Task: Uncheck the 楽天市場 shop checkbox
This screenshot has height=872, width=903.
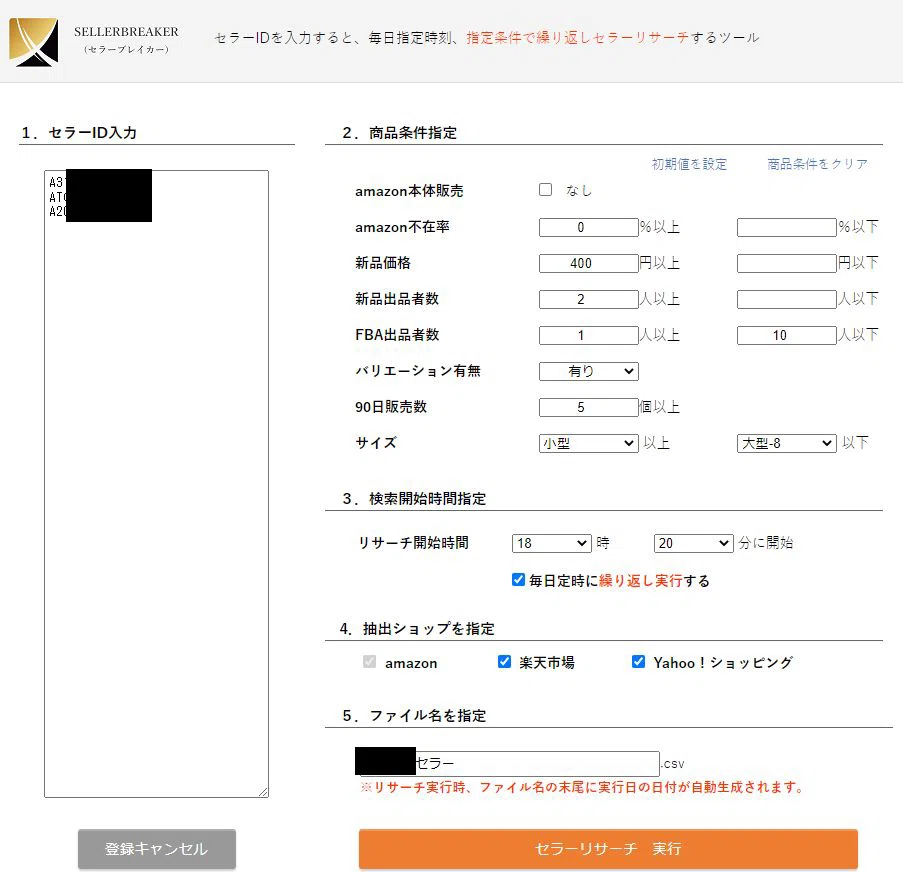Action: (x=504, y=662)
